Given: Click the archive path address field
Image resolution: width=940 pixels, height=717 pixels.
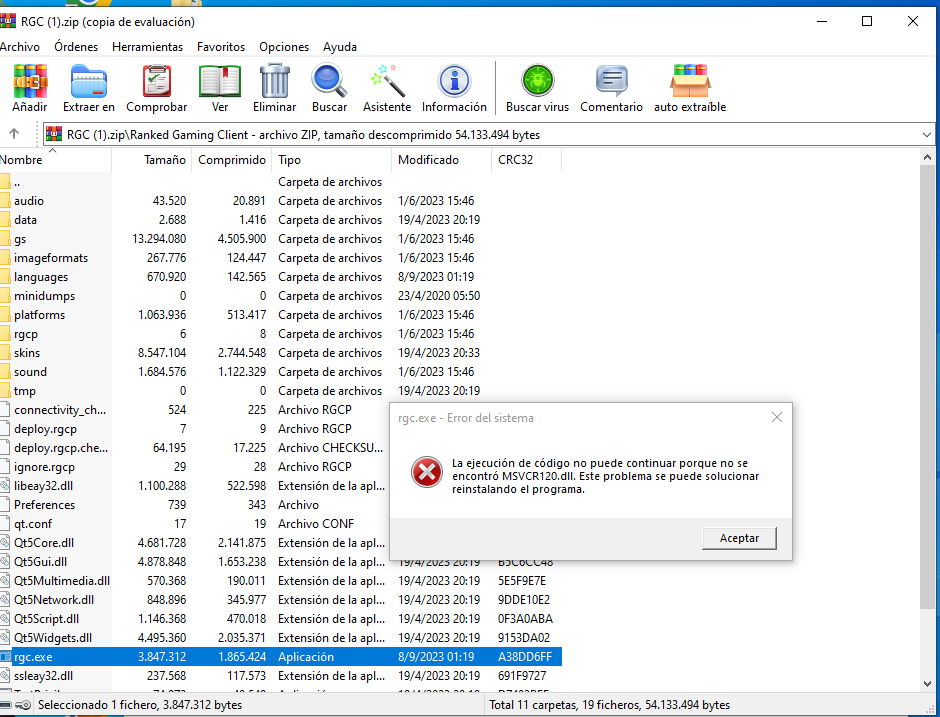Looking at the screenshot, I should 488,135.
